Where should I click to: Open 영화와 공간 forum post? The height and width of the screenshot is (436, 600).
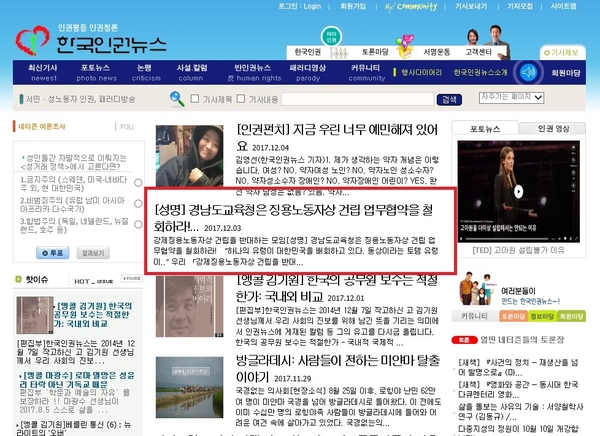(518, 389)
